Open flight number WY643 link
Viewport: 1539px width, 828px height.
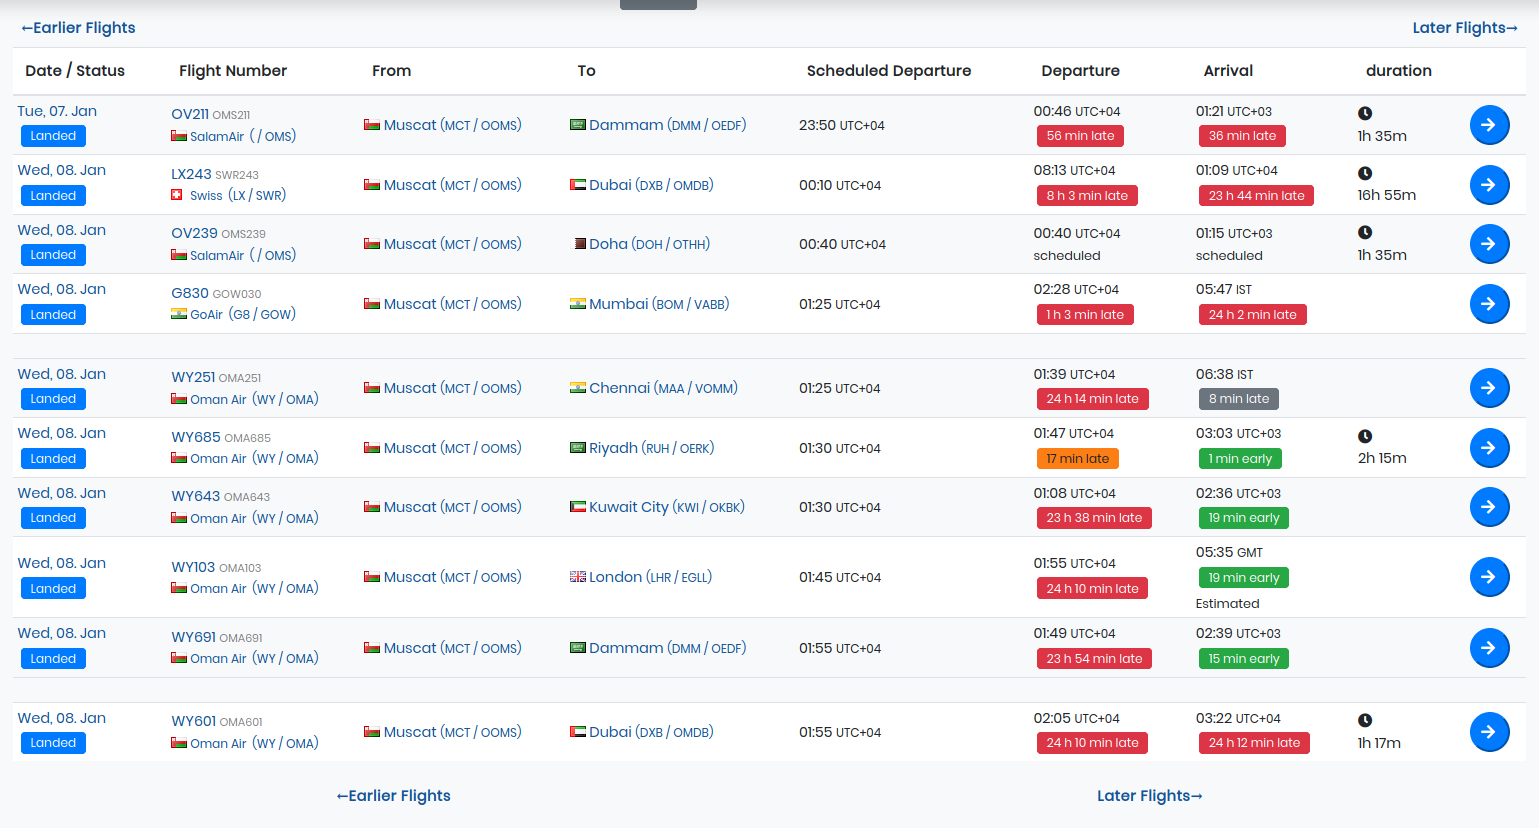pyautogui.click(x=196, y=496)
